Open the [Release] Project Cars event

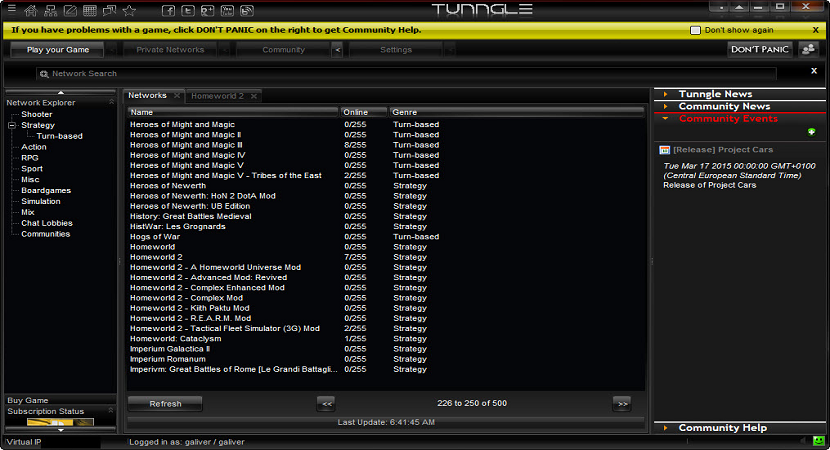tap(723, 150)
